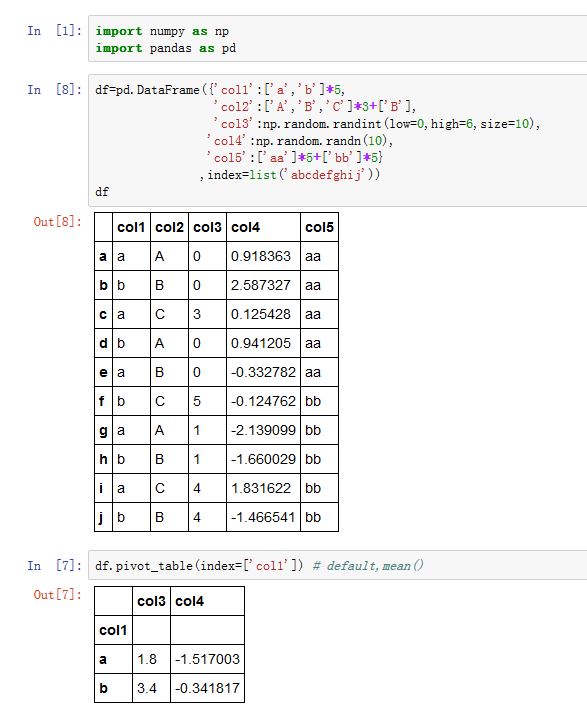This screenshot has height=716, width=587.
Task: Click row index h in the Out[8] table
Action: click(x=103, y=459)
